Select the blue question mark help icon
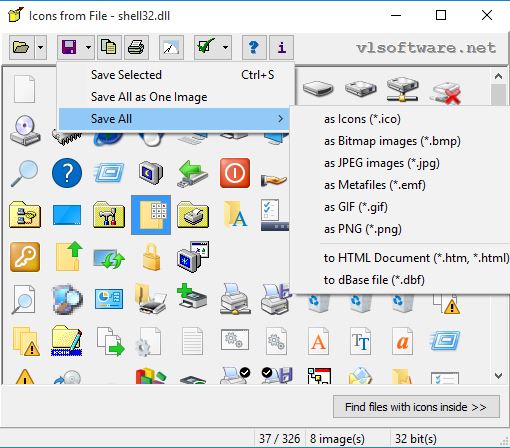Image resolution: width=510 pixels, height=448 pixels. (x=67, y=173)
